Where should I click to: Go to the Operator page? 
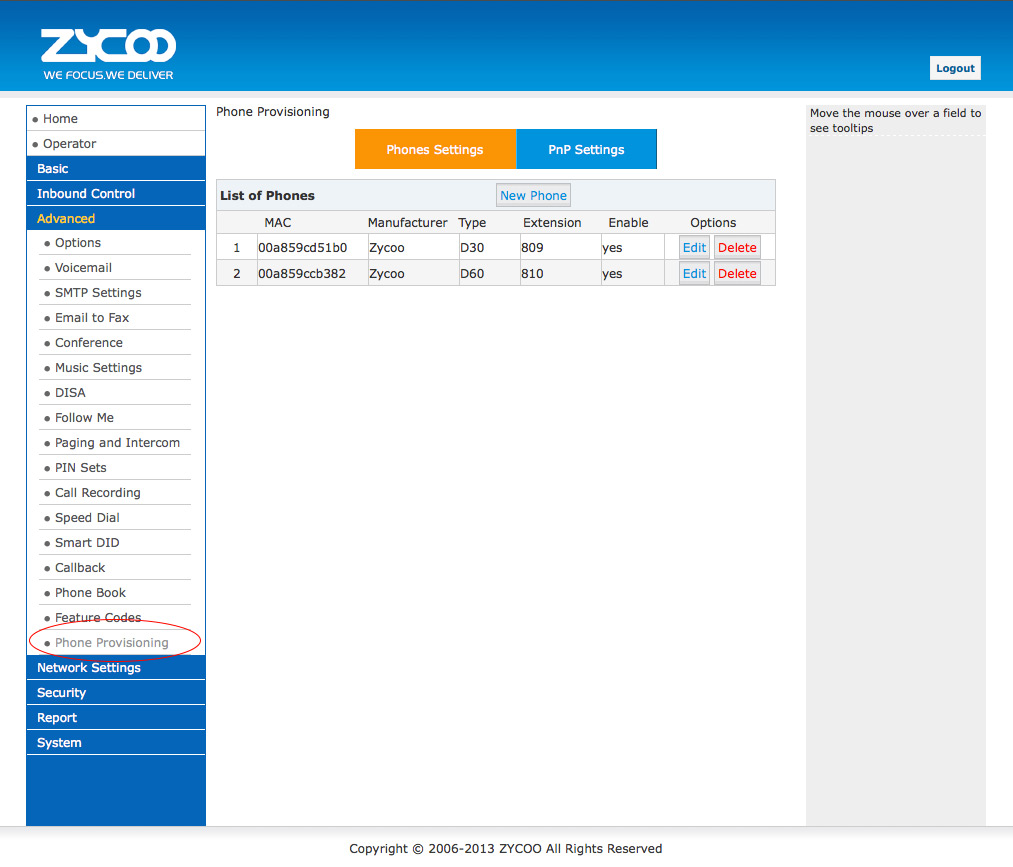pos(69,144)
